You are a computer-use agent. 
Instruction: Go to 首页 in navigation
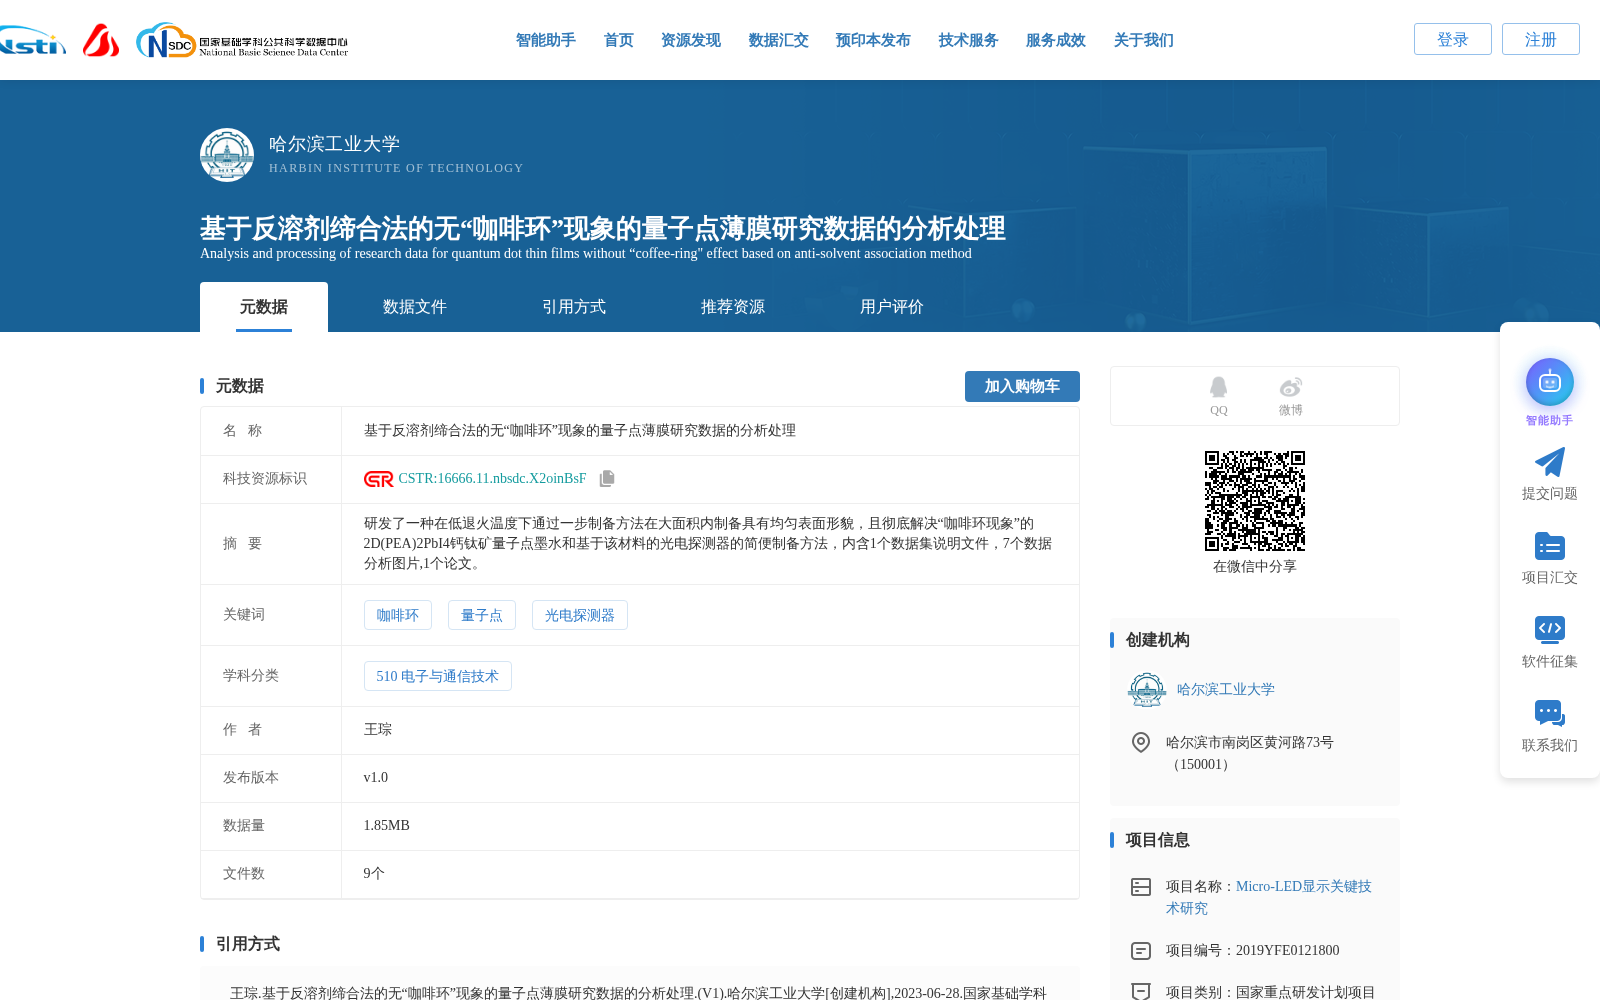tap(619, 40)
